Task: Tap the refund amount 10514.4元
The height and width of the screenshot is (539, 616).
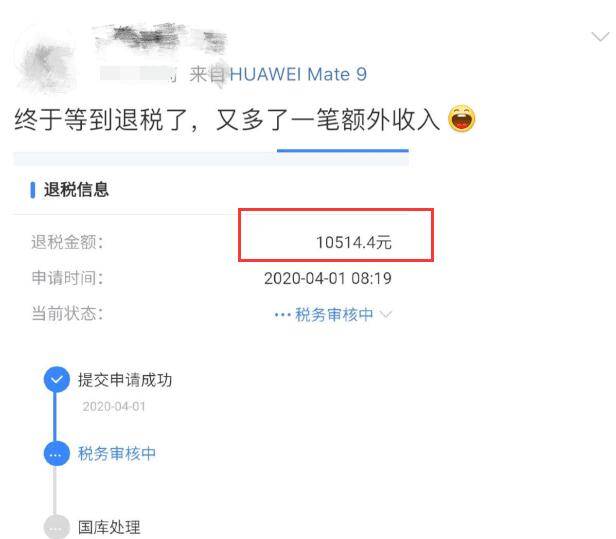Action: tap(354, 242)
